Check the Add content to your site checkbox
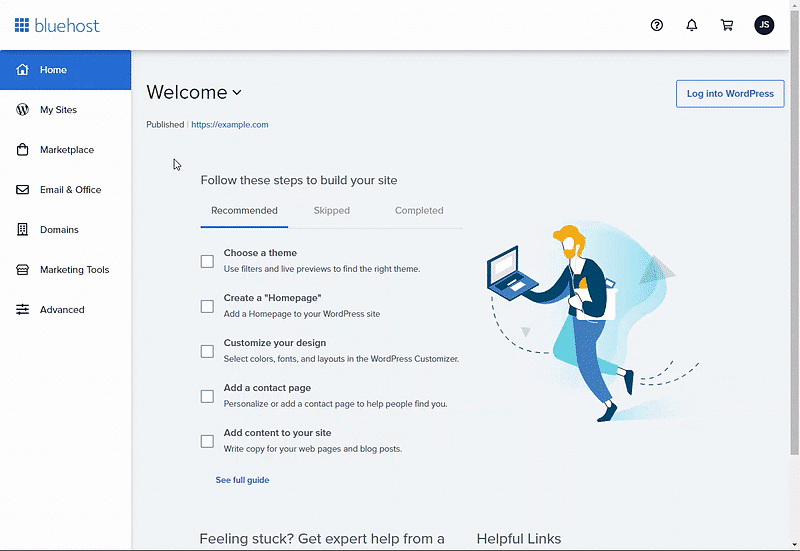This screenshot has width=800, height=551. click(x=207, y=441)
